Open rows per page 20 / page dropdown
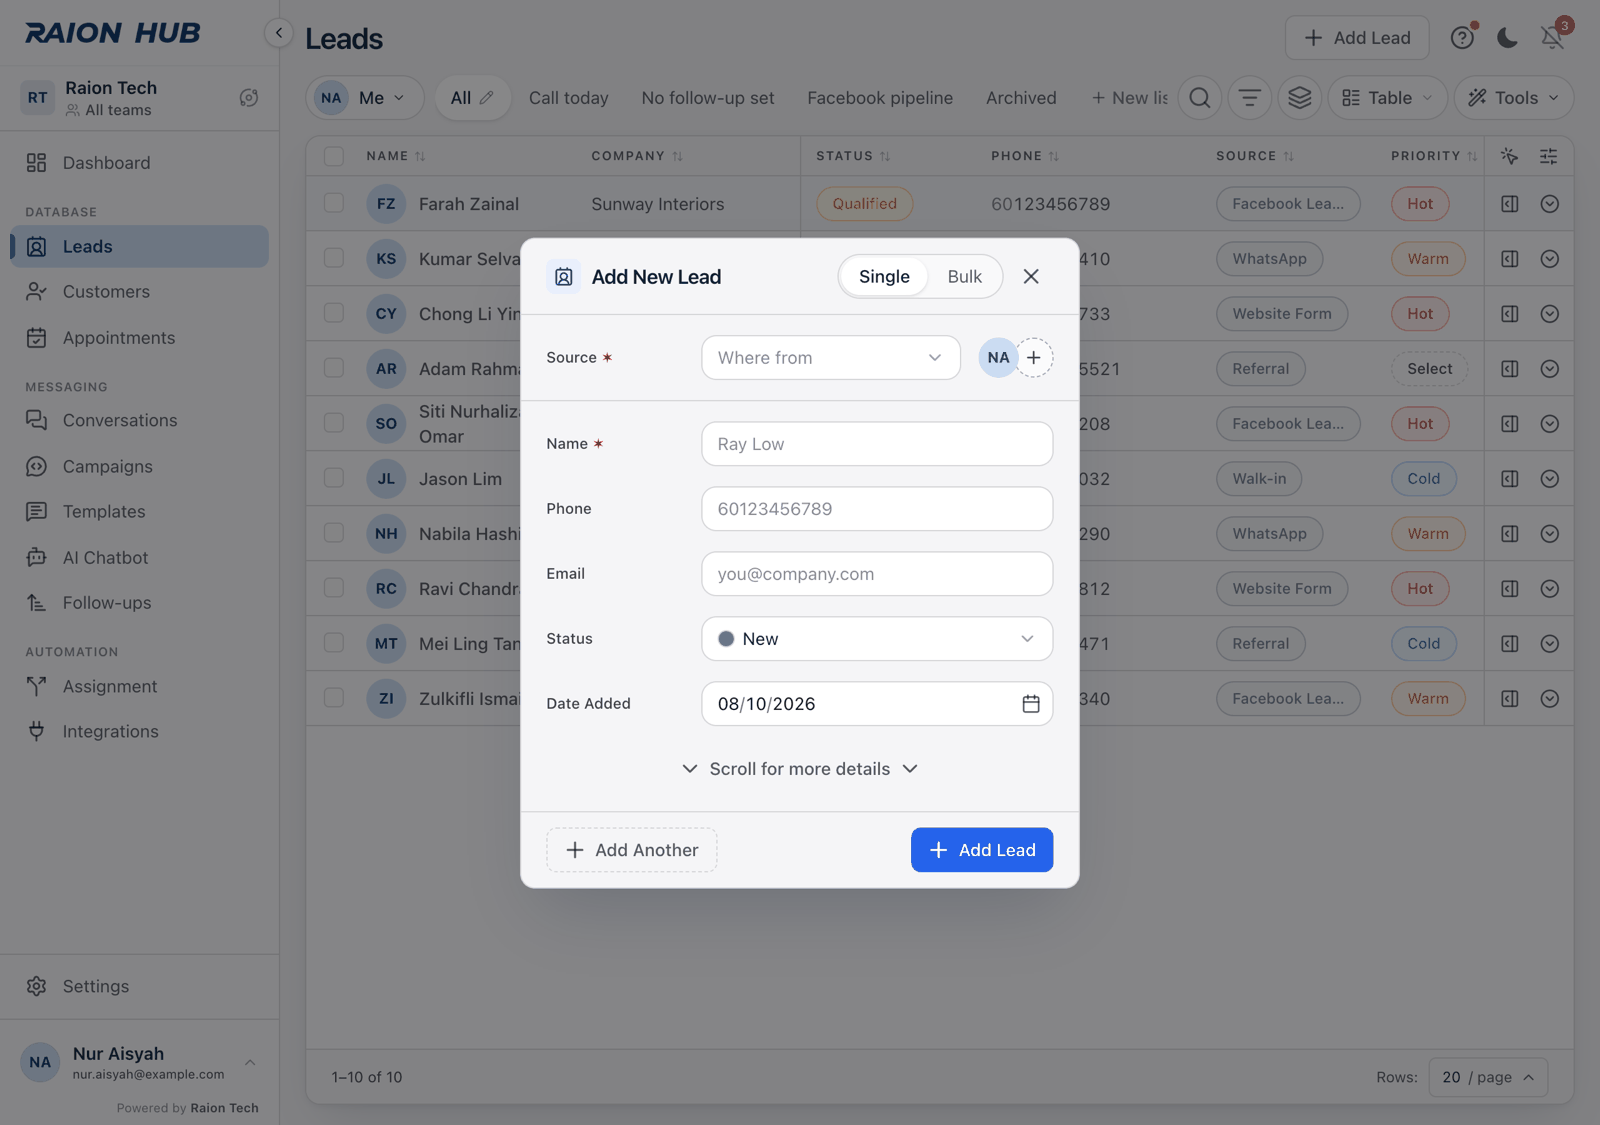Screen dimensions: 1600x1125 pyautogui.click(x=1488, y=1077)
